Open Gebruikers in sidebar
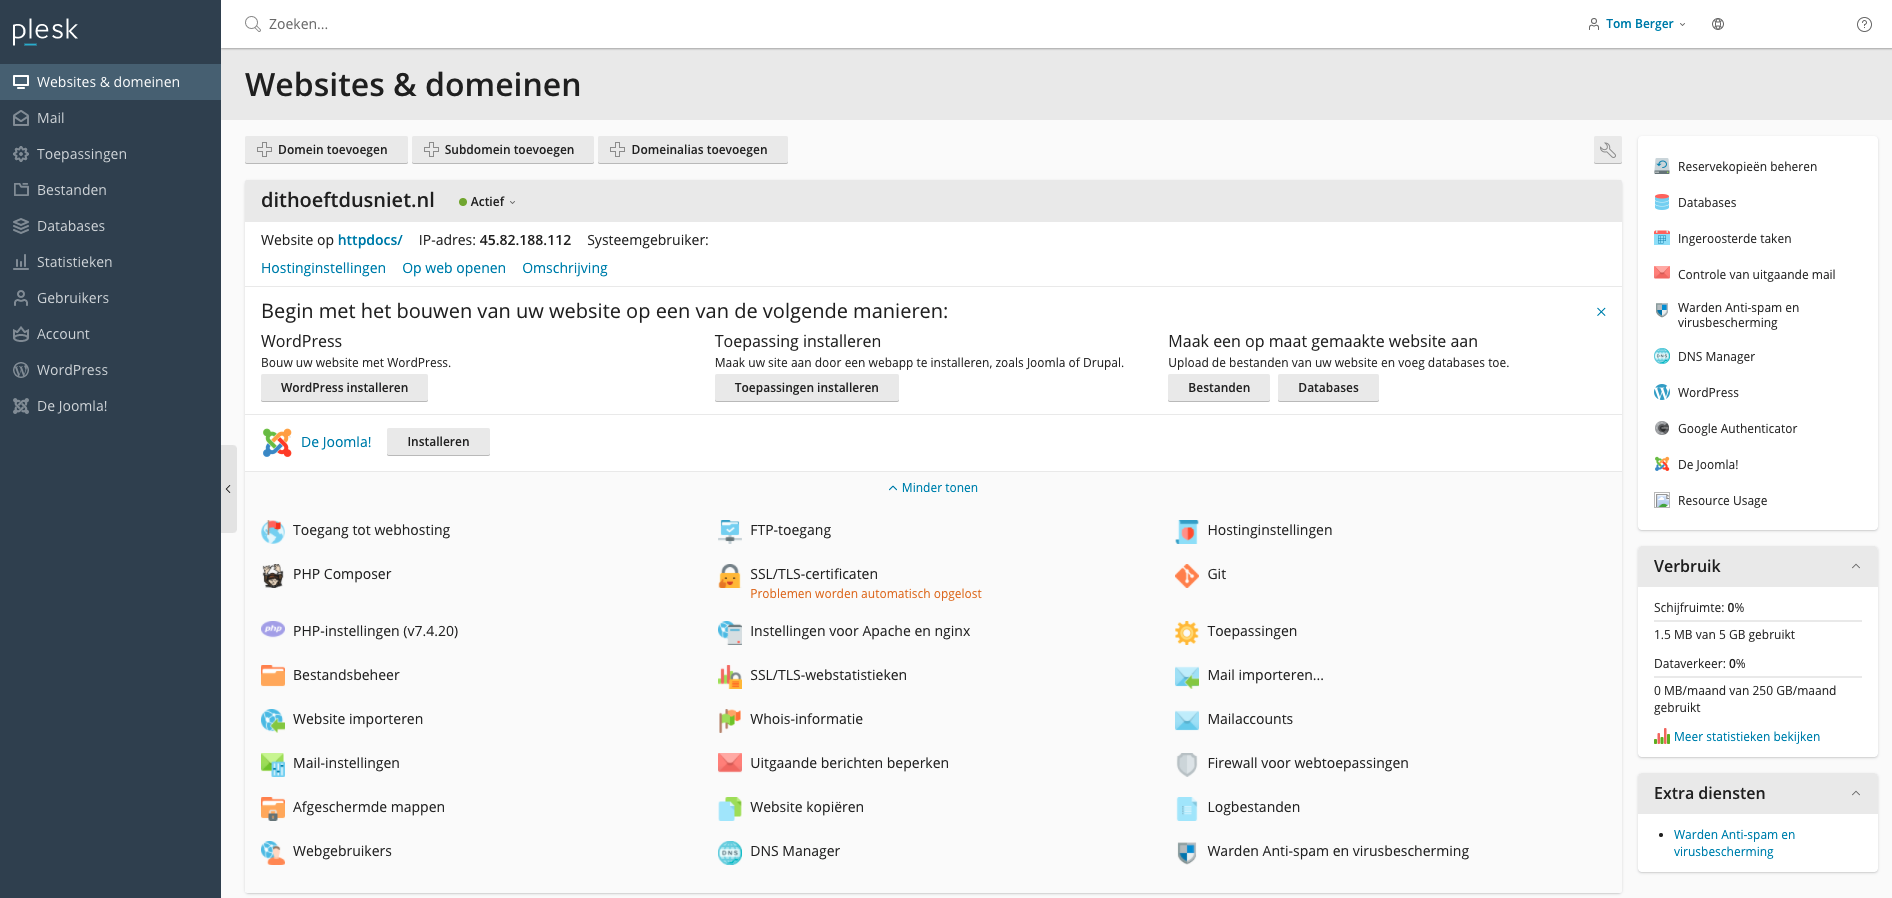 (x=110, y=298)
